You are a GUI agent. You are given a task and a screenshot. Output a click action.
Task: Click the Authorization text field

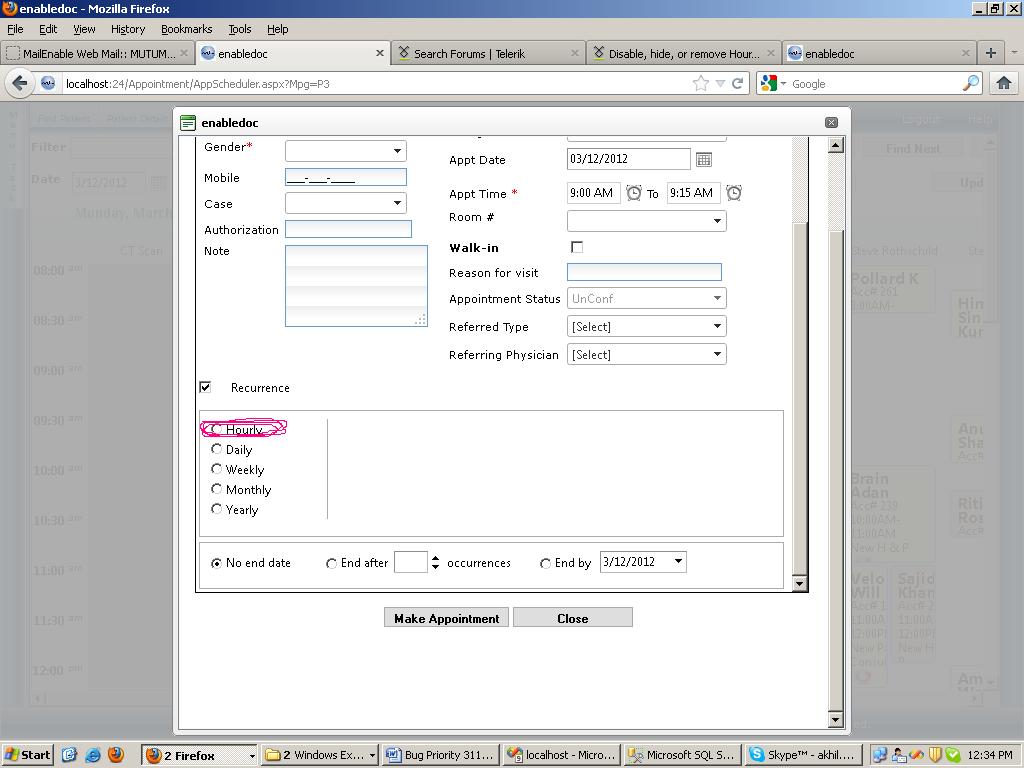click(348, 229)
